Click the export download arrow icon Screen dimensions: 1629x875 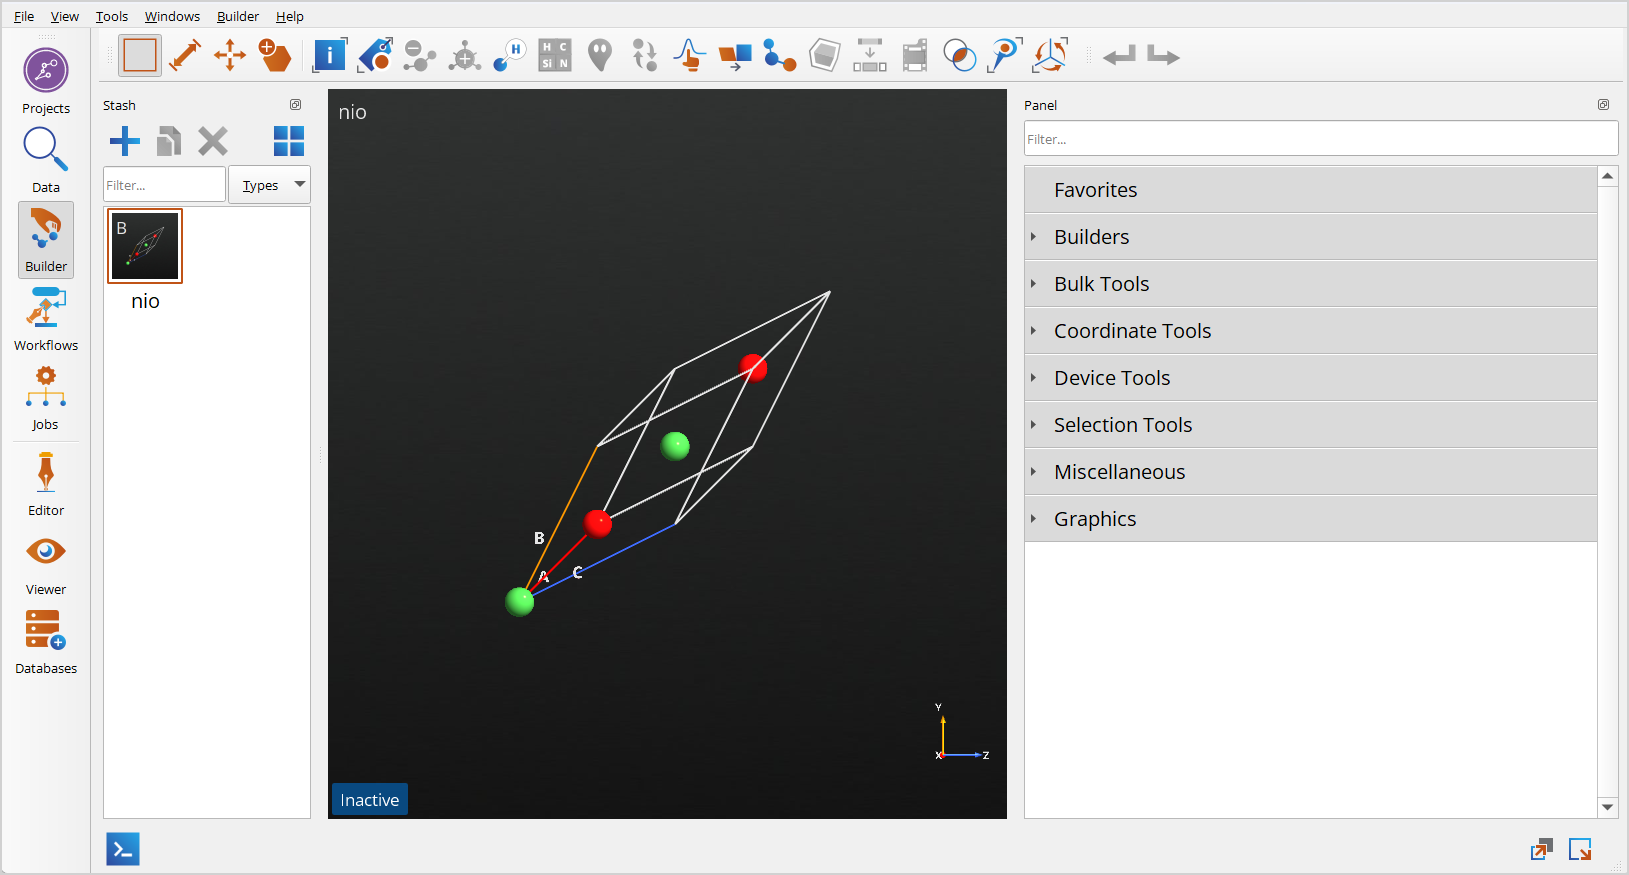coord(870,55)
